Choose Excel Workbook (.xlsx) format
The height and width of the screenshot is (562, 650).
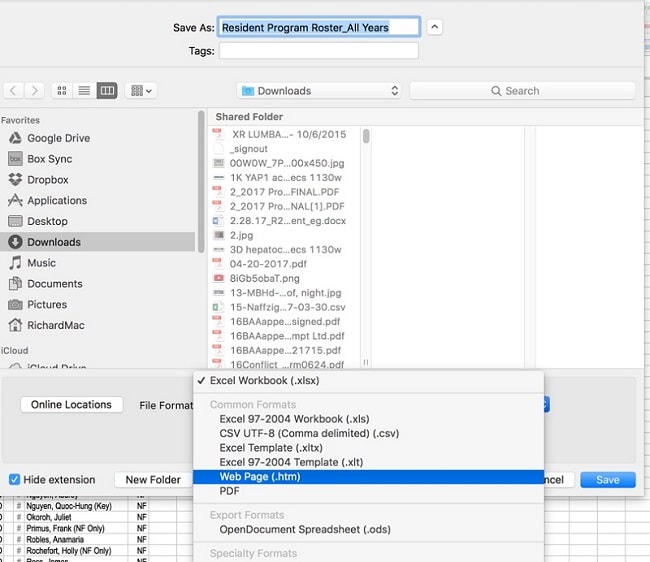(369, 380)
